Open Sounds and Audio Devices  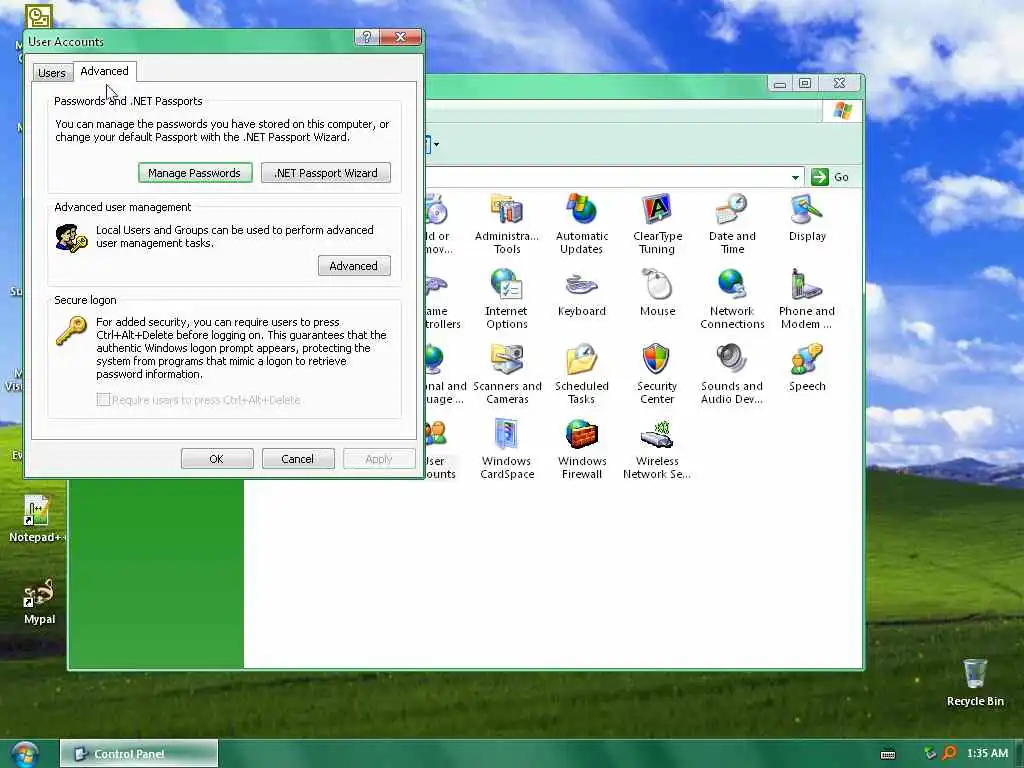[732, 374]
